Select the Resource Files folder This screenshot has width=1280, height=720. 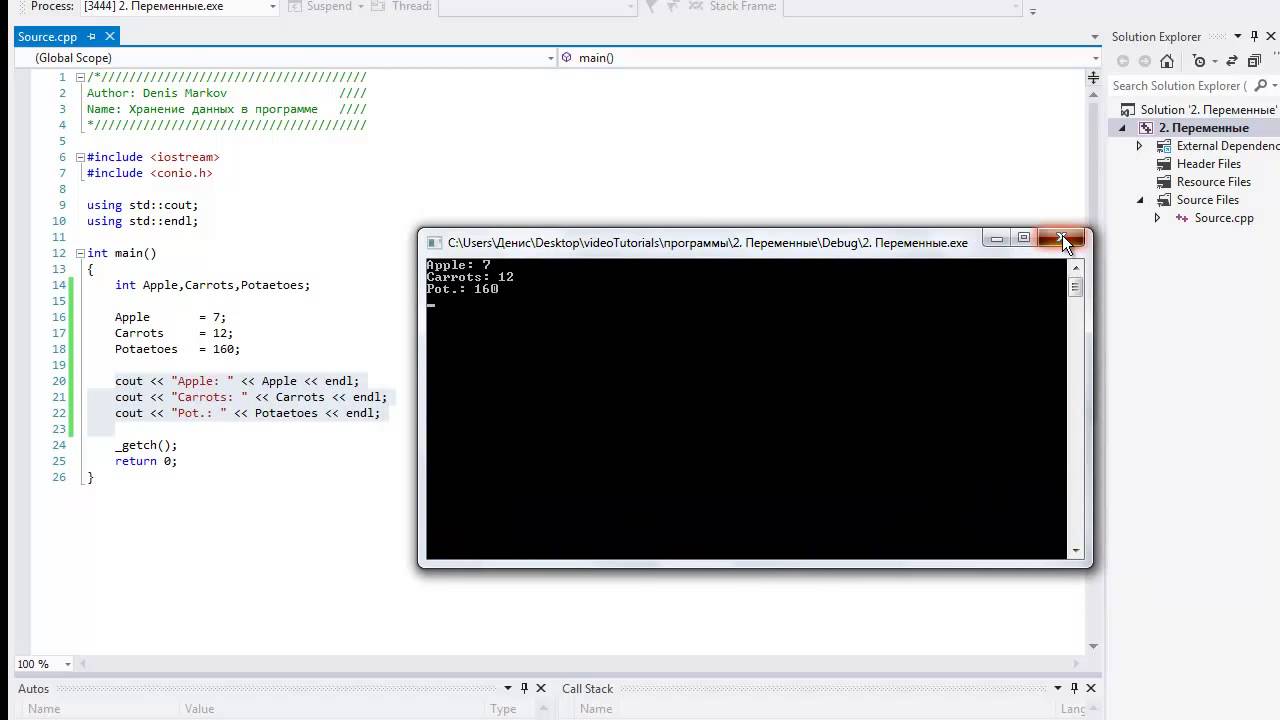point(1213,182)
